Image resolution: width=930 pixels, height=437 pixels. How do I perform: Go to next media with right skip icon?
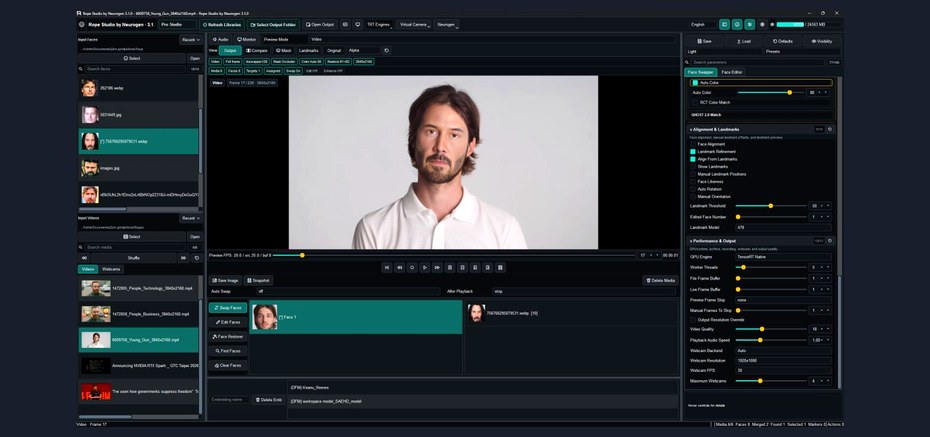183,258
